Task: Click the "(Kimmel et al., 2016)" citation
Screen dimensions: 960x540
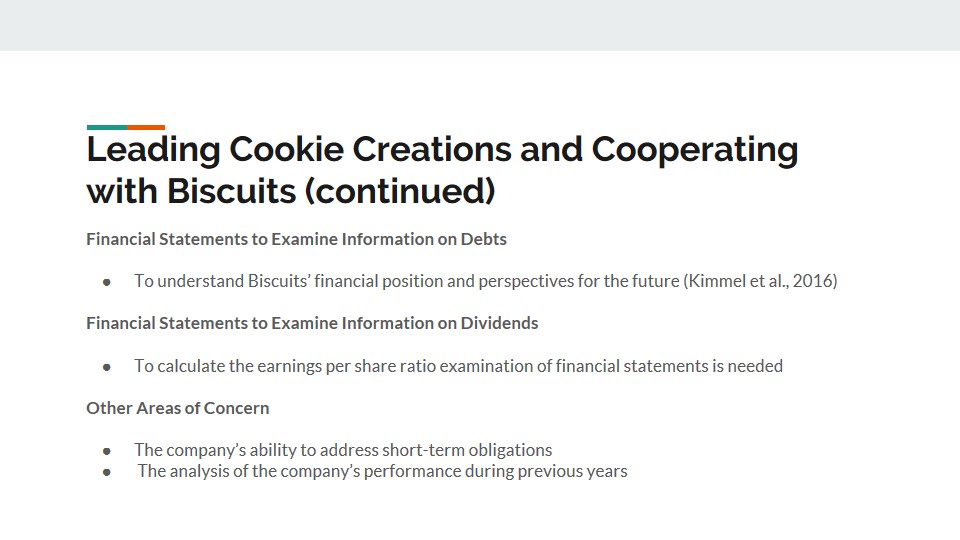Action: click(x=760, y=281)
